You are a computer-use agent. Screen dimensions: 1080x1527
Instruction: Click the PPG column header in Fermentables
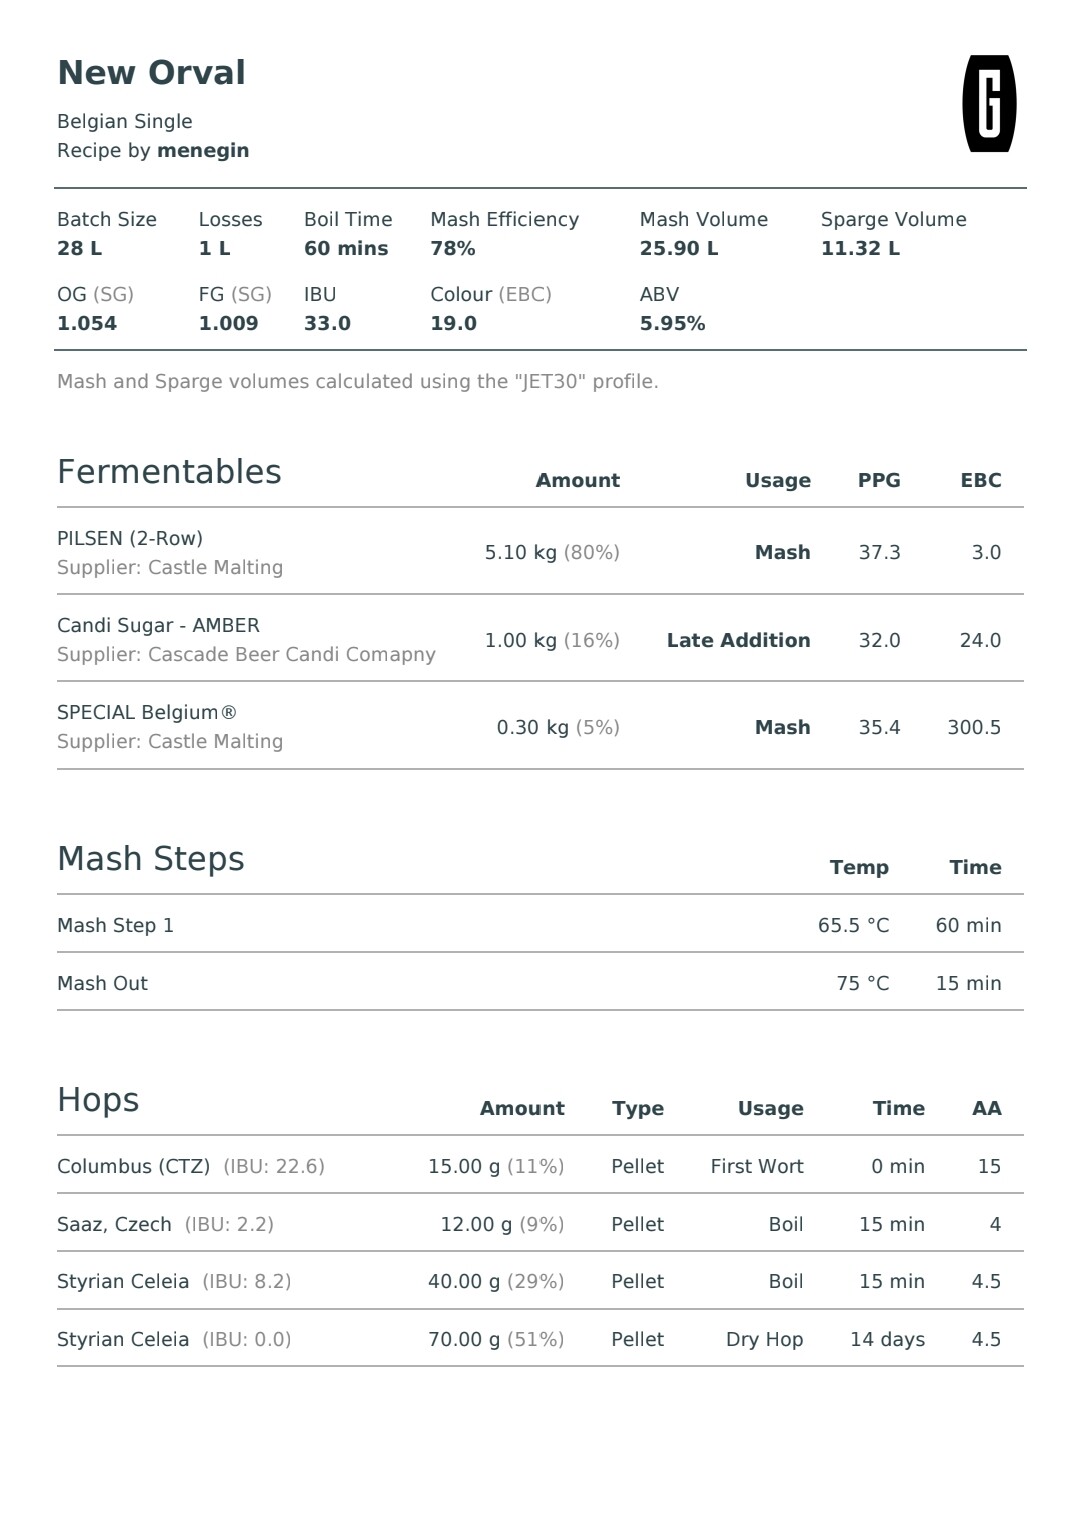click(x=879, y=480)
